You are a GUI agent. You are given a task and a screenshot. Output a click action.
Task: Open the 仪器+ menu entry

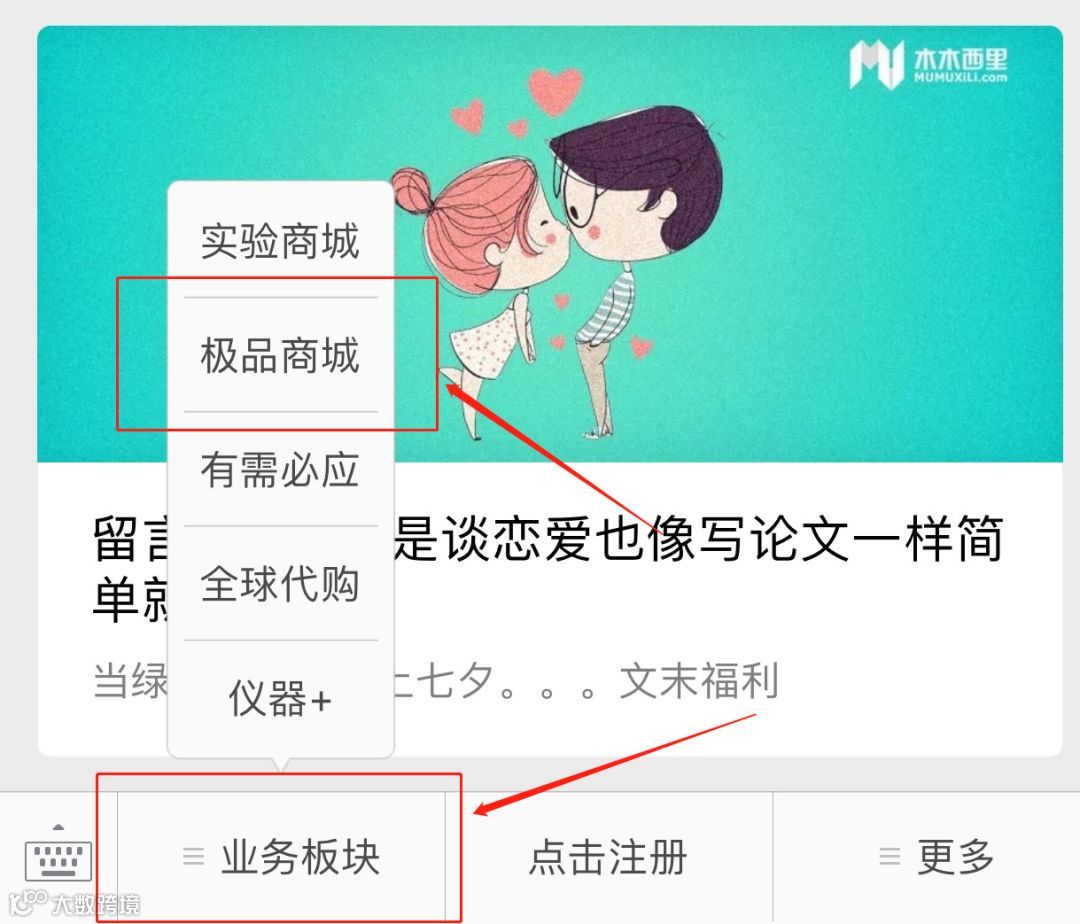280,698
